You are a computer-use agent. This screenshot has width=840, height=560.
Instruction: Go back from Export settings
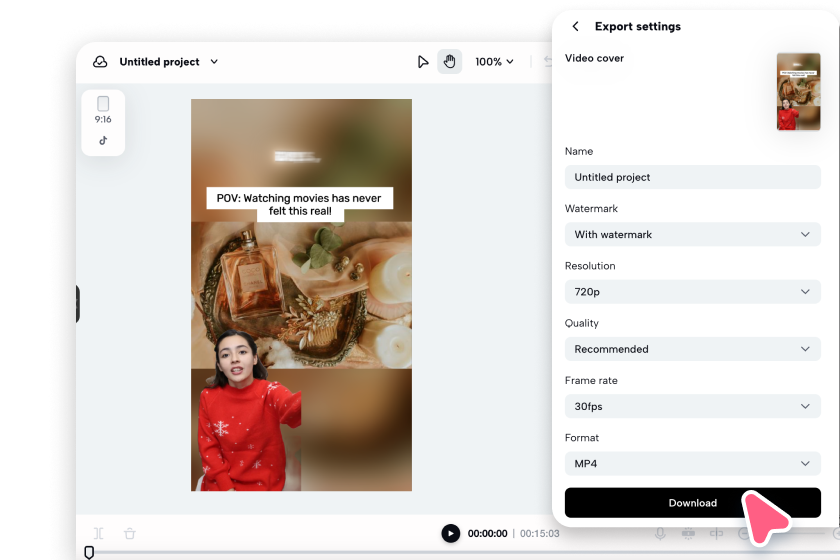[575, 26]
